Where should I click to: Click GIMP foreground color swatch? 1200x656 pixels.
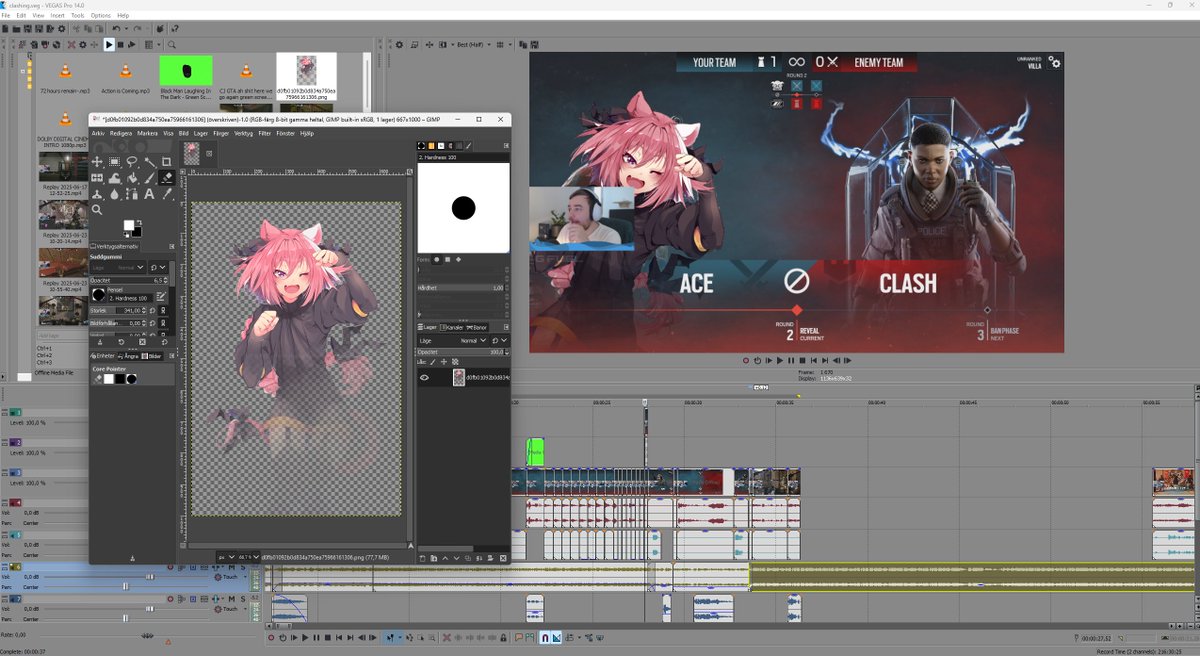[x=129, y=225]
